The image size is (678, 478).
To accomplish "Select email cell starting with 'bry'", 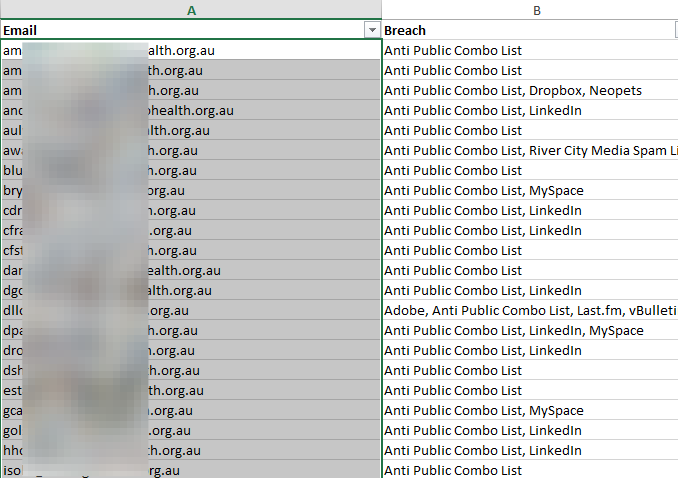I will click(x=191, y=190).
